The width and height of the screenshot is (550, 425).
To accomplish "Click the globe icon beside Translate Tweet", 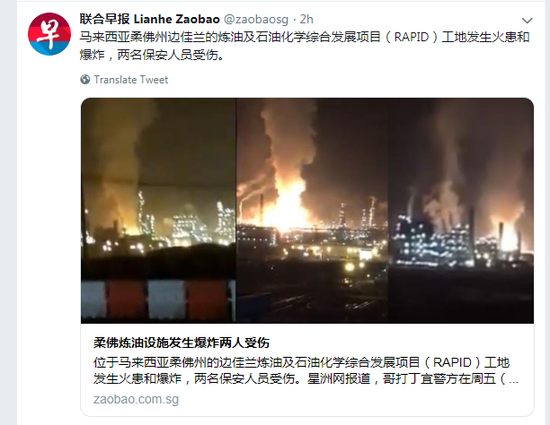I will [85, 80].
